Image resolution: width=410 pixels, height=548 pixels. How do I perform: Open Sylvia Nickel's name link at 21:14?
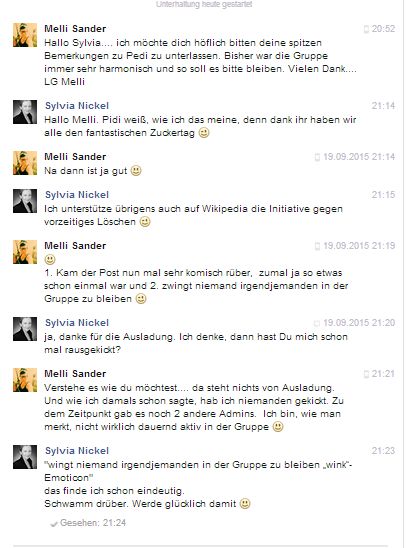pyautogui.click(x=77, y=106)
